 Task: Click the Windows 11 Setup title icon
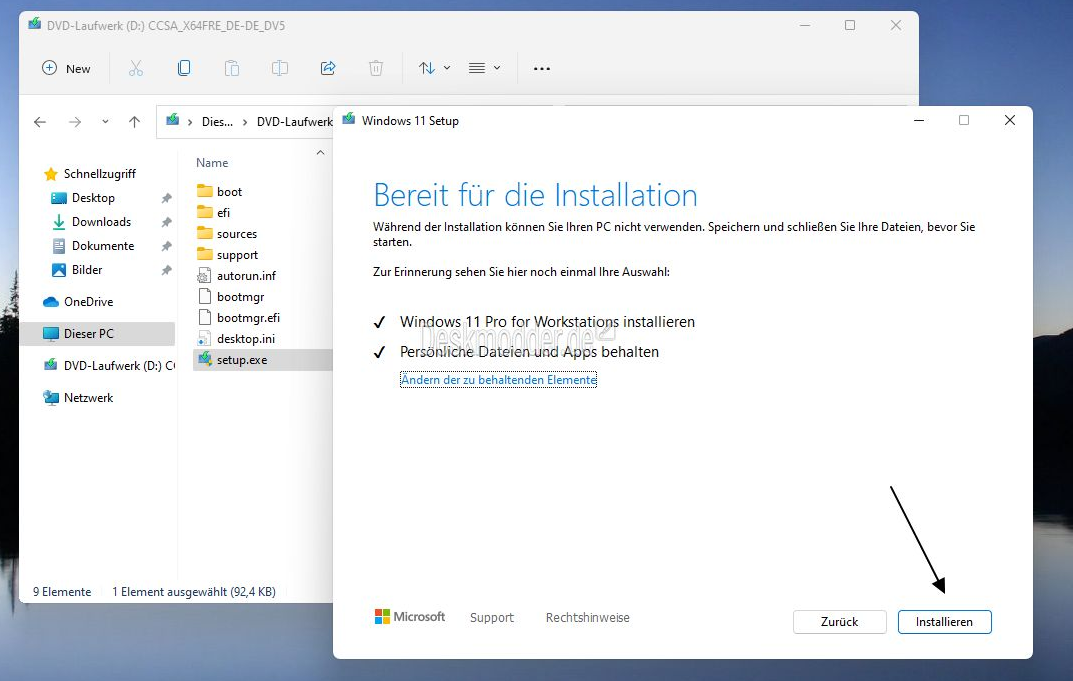tap(349, 119)
